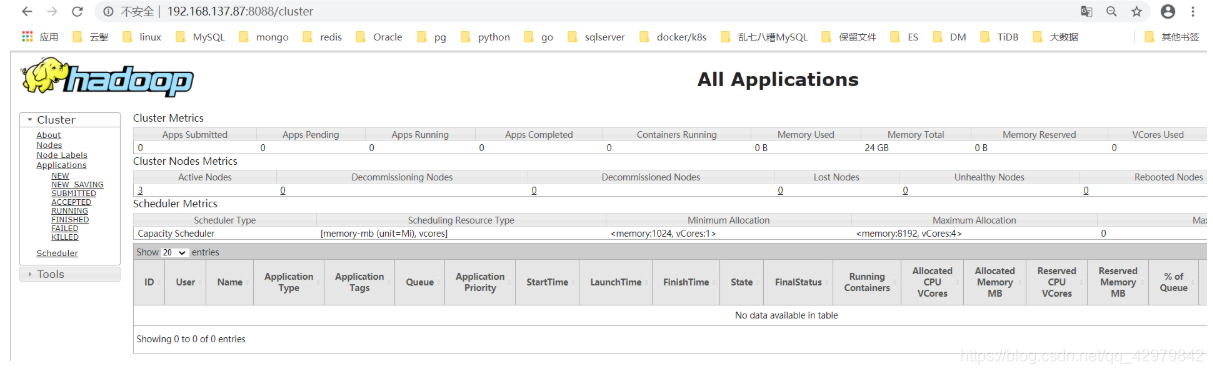The height and width of the screenshot is (374, 1213).
Task: Open the TiDB bookmark folder
Action: 998,37
